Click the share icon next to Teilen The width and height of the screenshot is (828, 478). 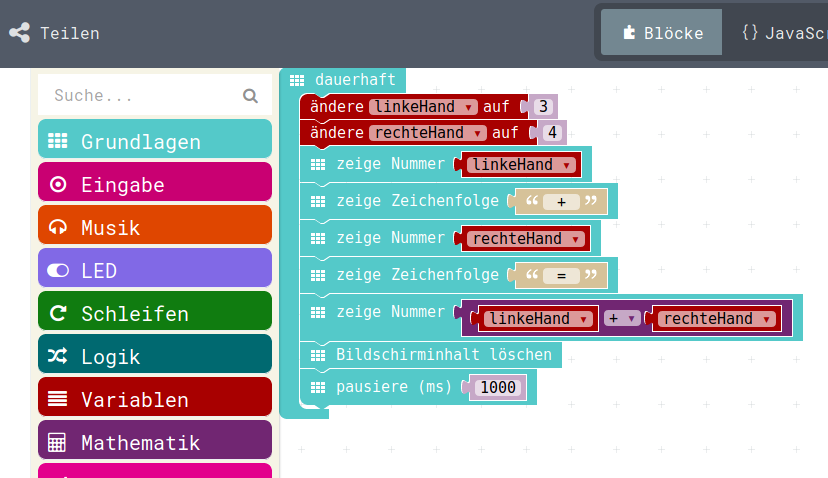[20, 33]
